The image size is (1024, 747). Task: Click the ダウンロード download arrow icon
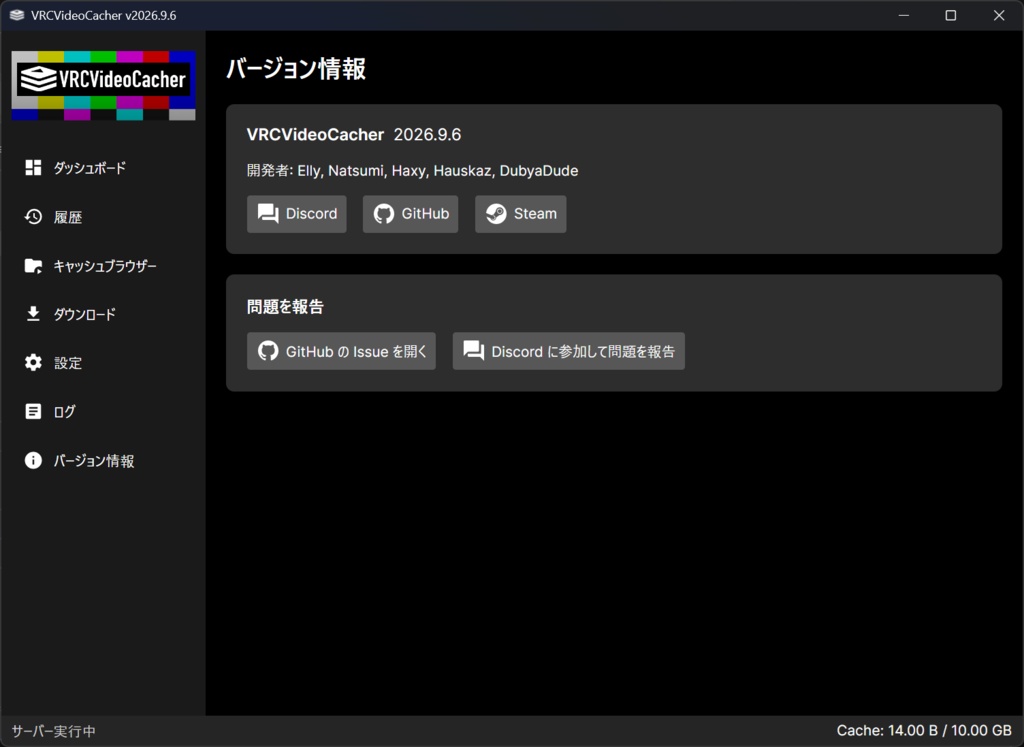(x=33, y=314)
